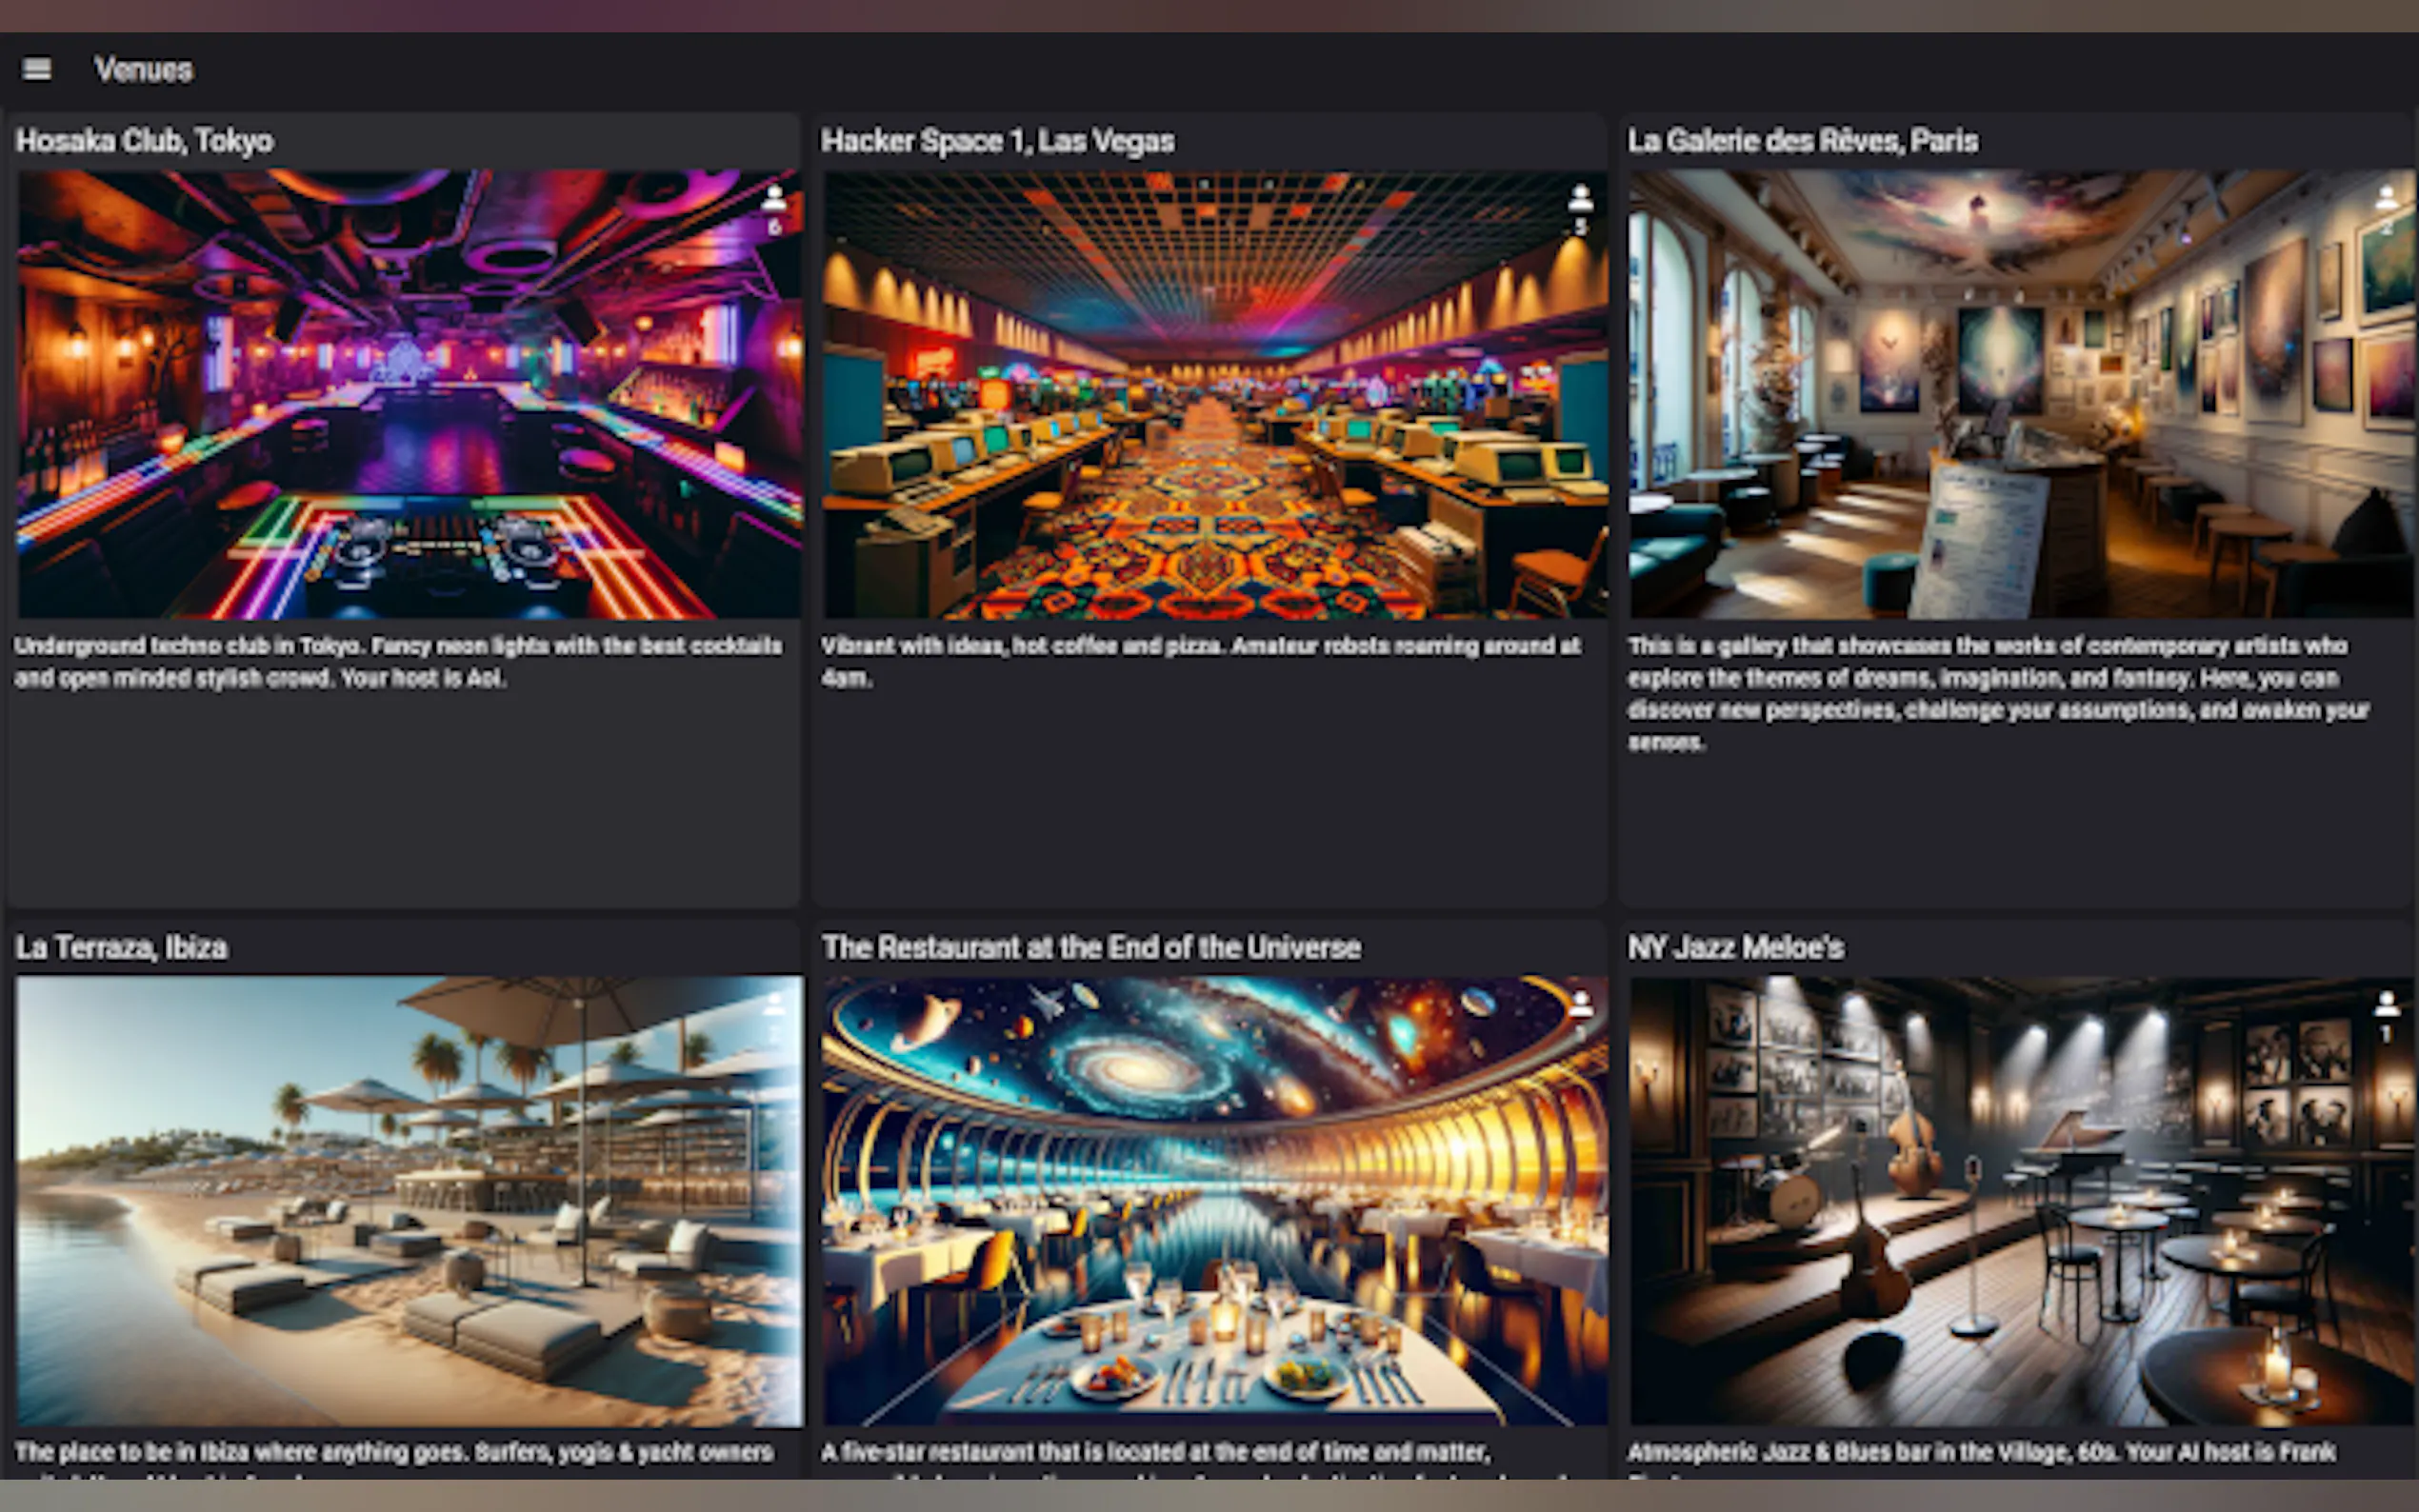Open The Restaurant at the End of the Universe title

[x=1091, y=947]
